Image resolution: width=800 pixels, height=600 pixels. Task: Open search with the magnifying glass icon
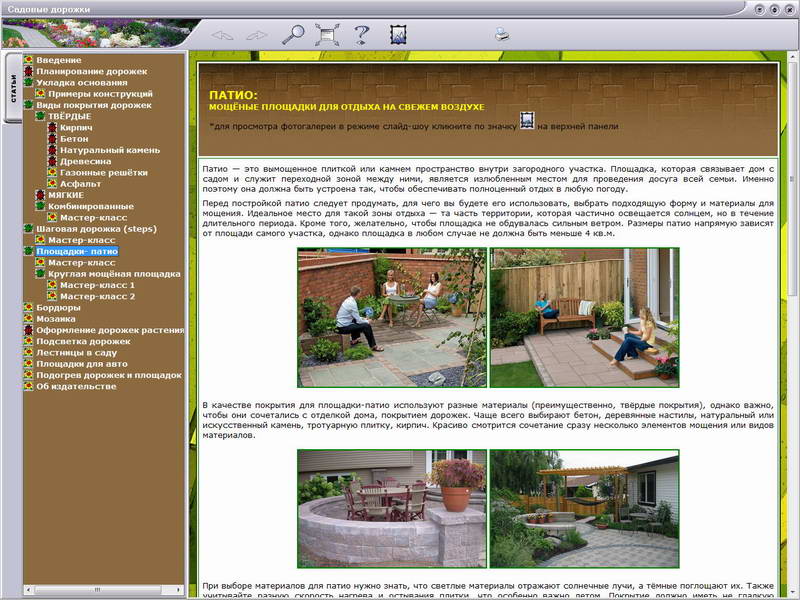tap(293, 35)
